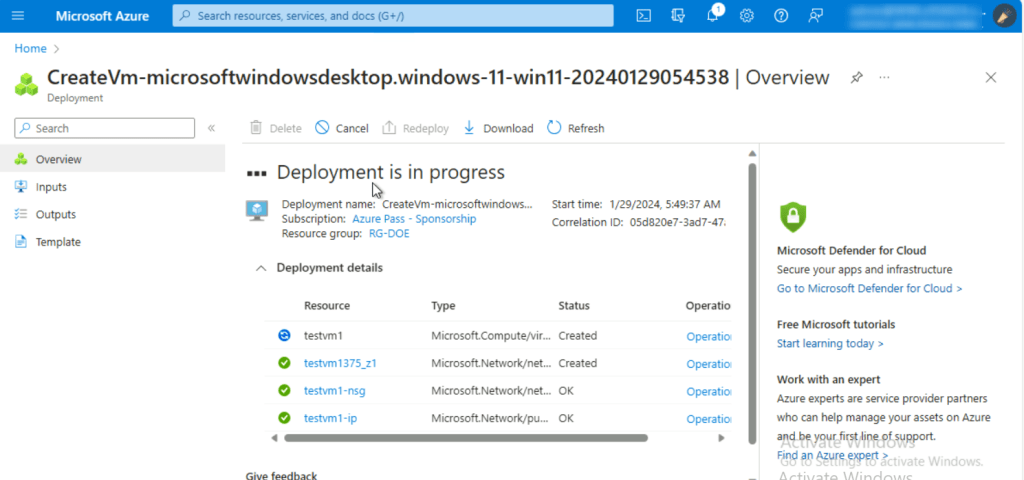This screenshot has width=1024, height=480.
Task: Launch Cloud Shell from the top bar
Action: (645, 16)
